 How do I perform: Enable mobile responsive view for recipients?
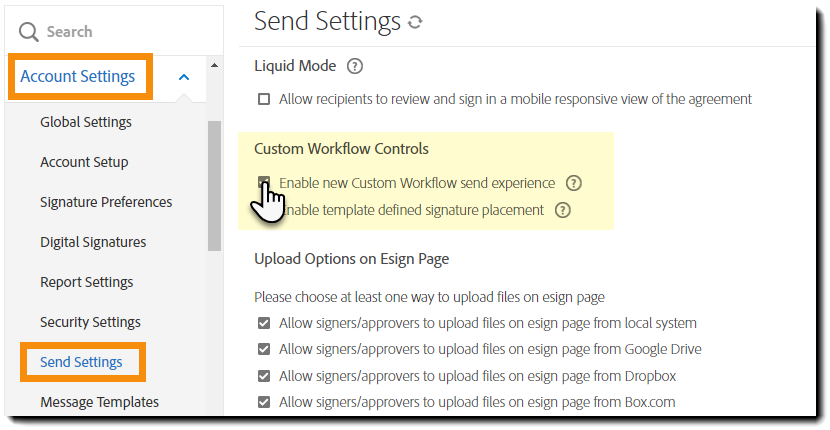pos(264,99)
